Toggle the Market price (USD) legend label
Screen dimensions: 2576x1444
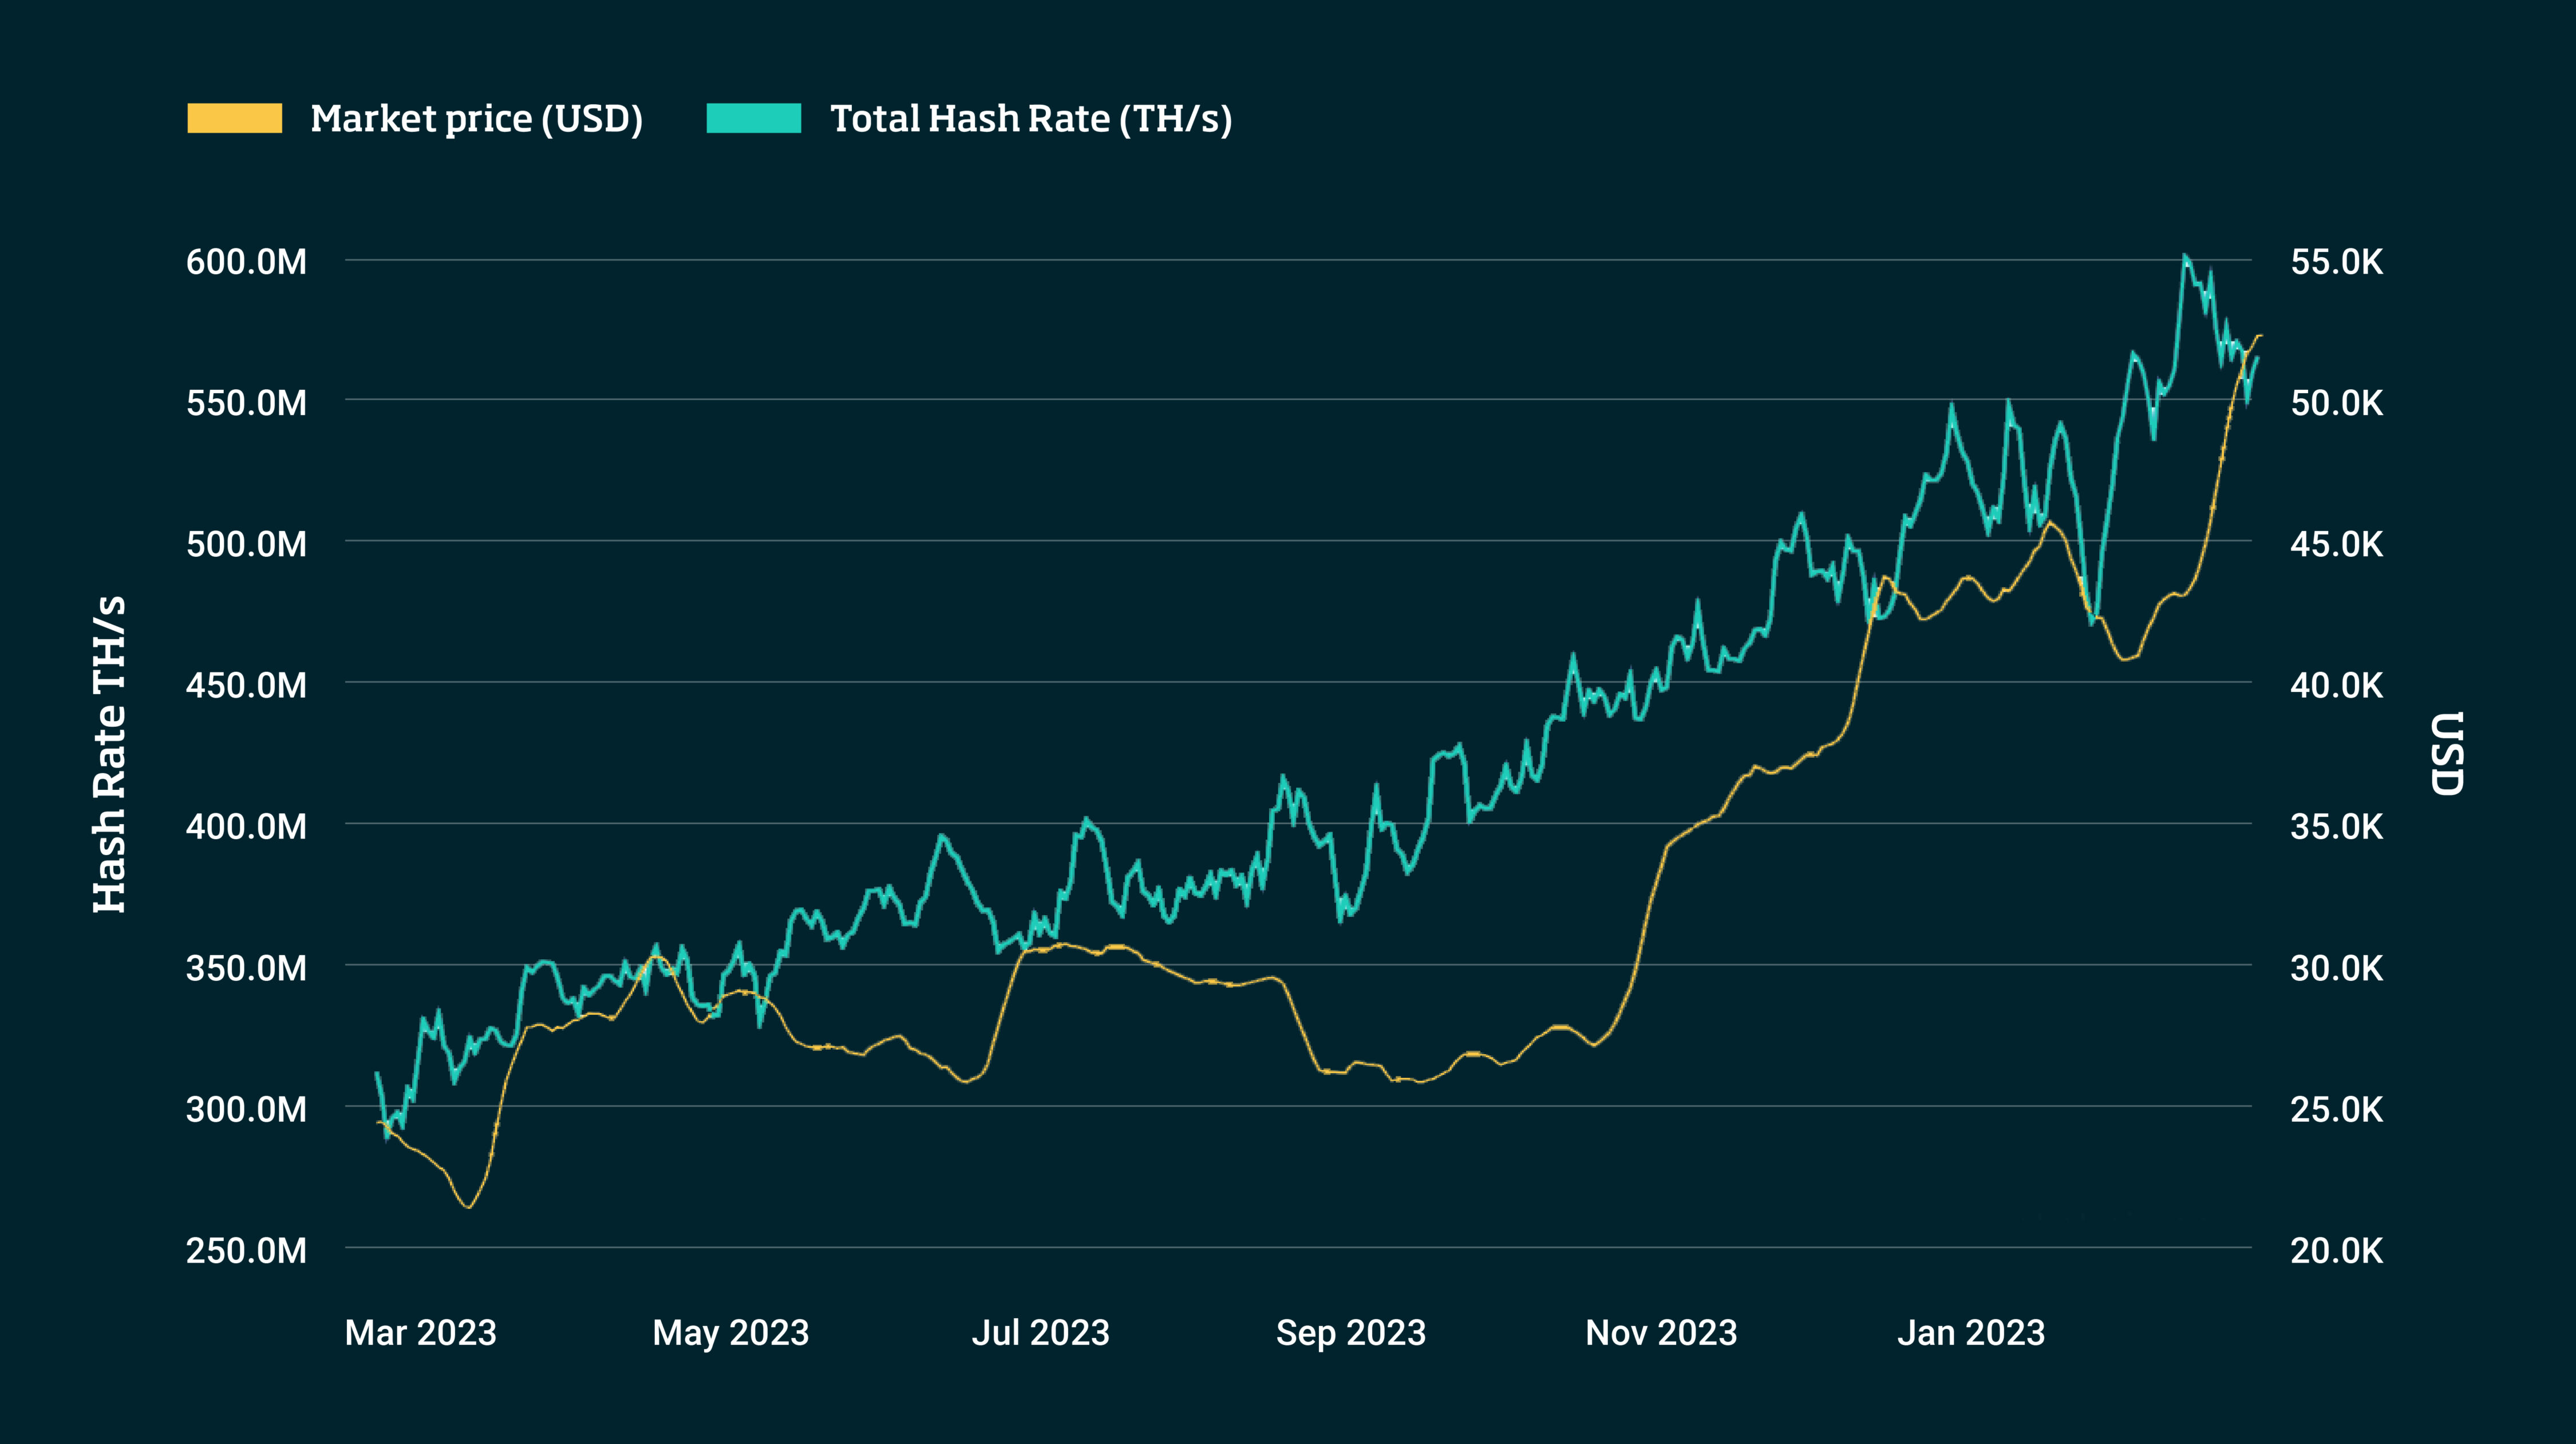pyautogui.click(x=476, y=119)
